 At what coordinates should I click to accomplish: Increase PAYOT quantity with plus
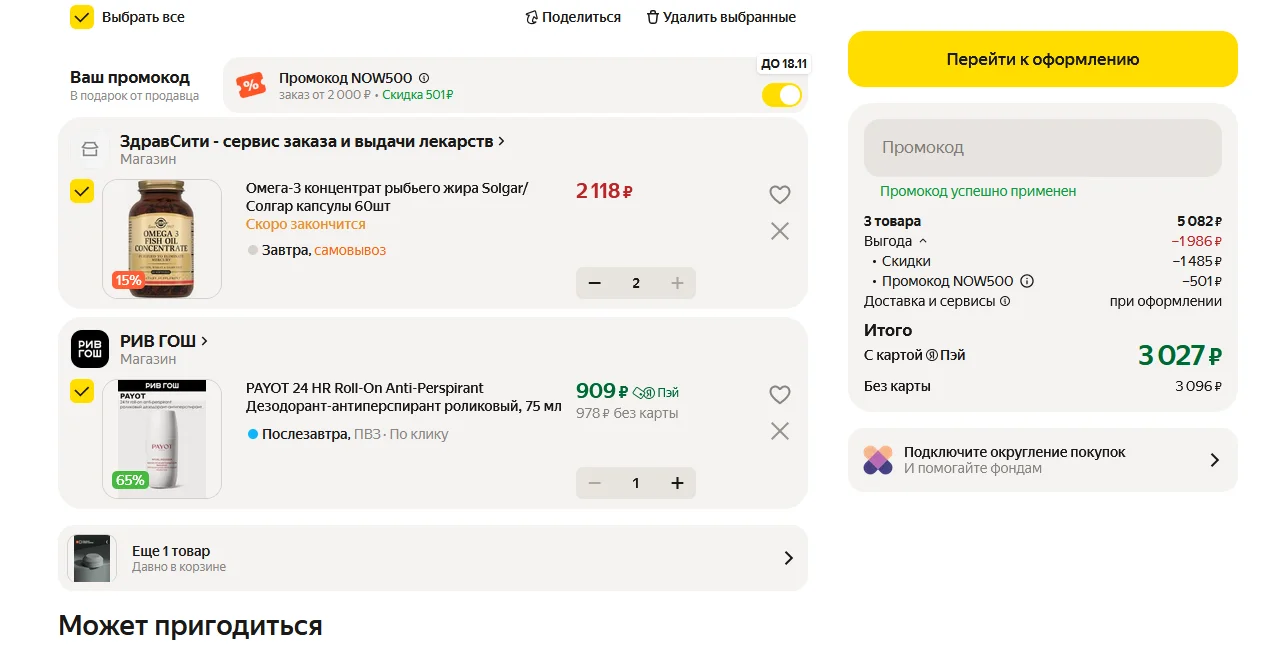[x=677, y=483]
